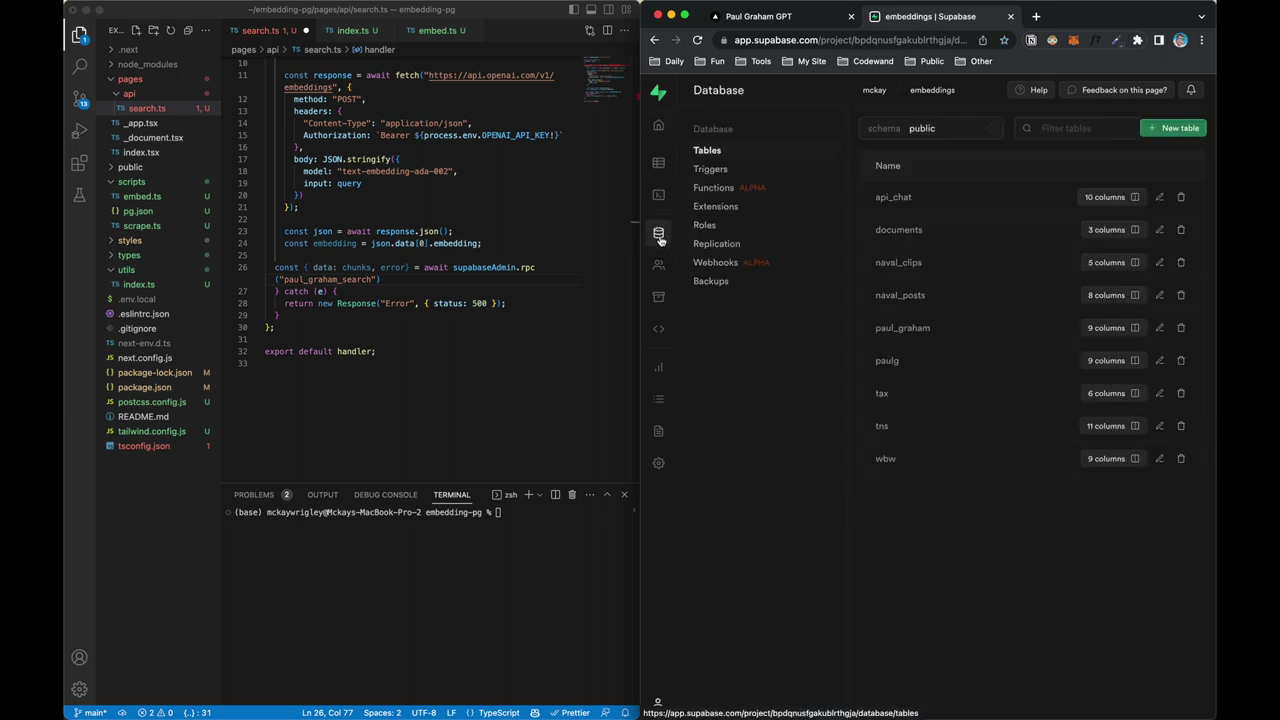Viewport: 1280px width, 720px height.
Task: Click the New table button
Action: 1173,128
